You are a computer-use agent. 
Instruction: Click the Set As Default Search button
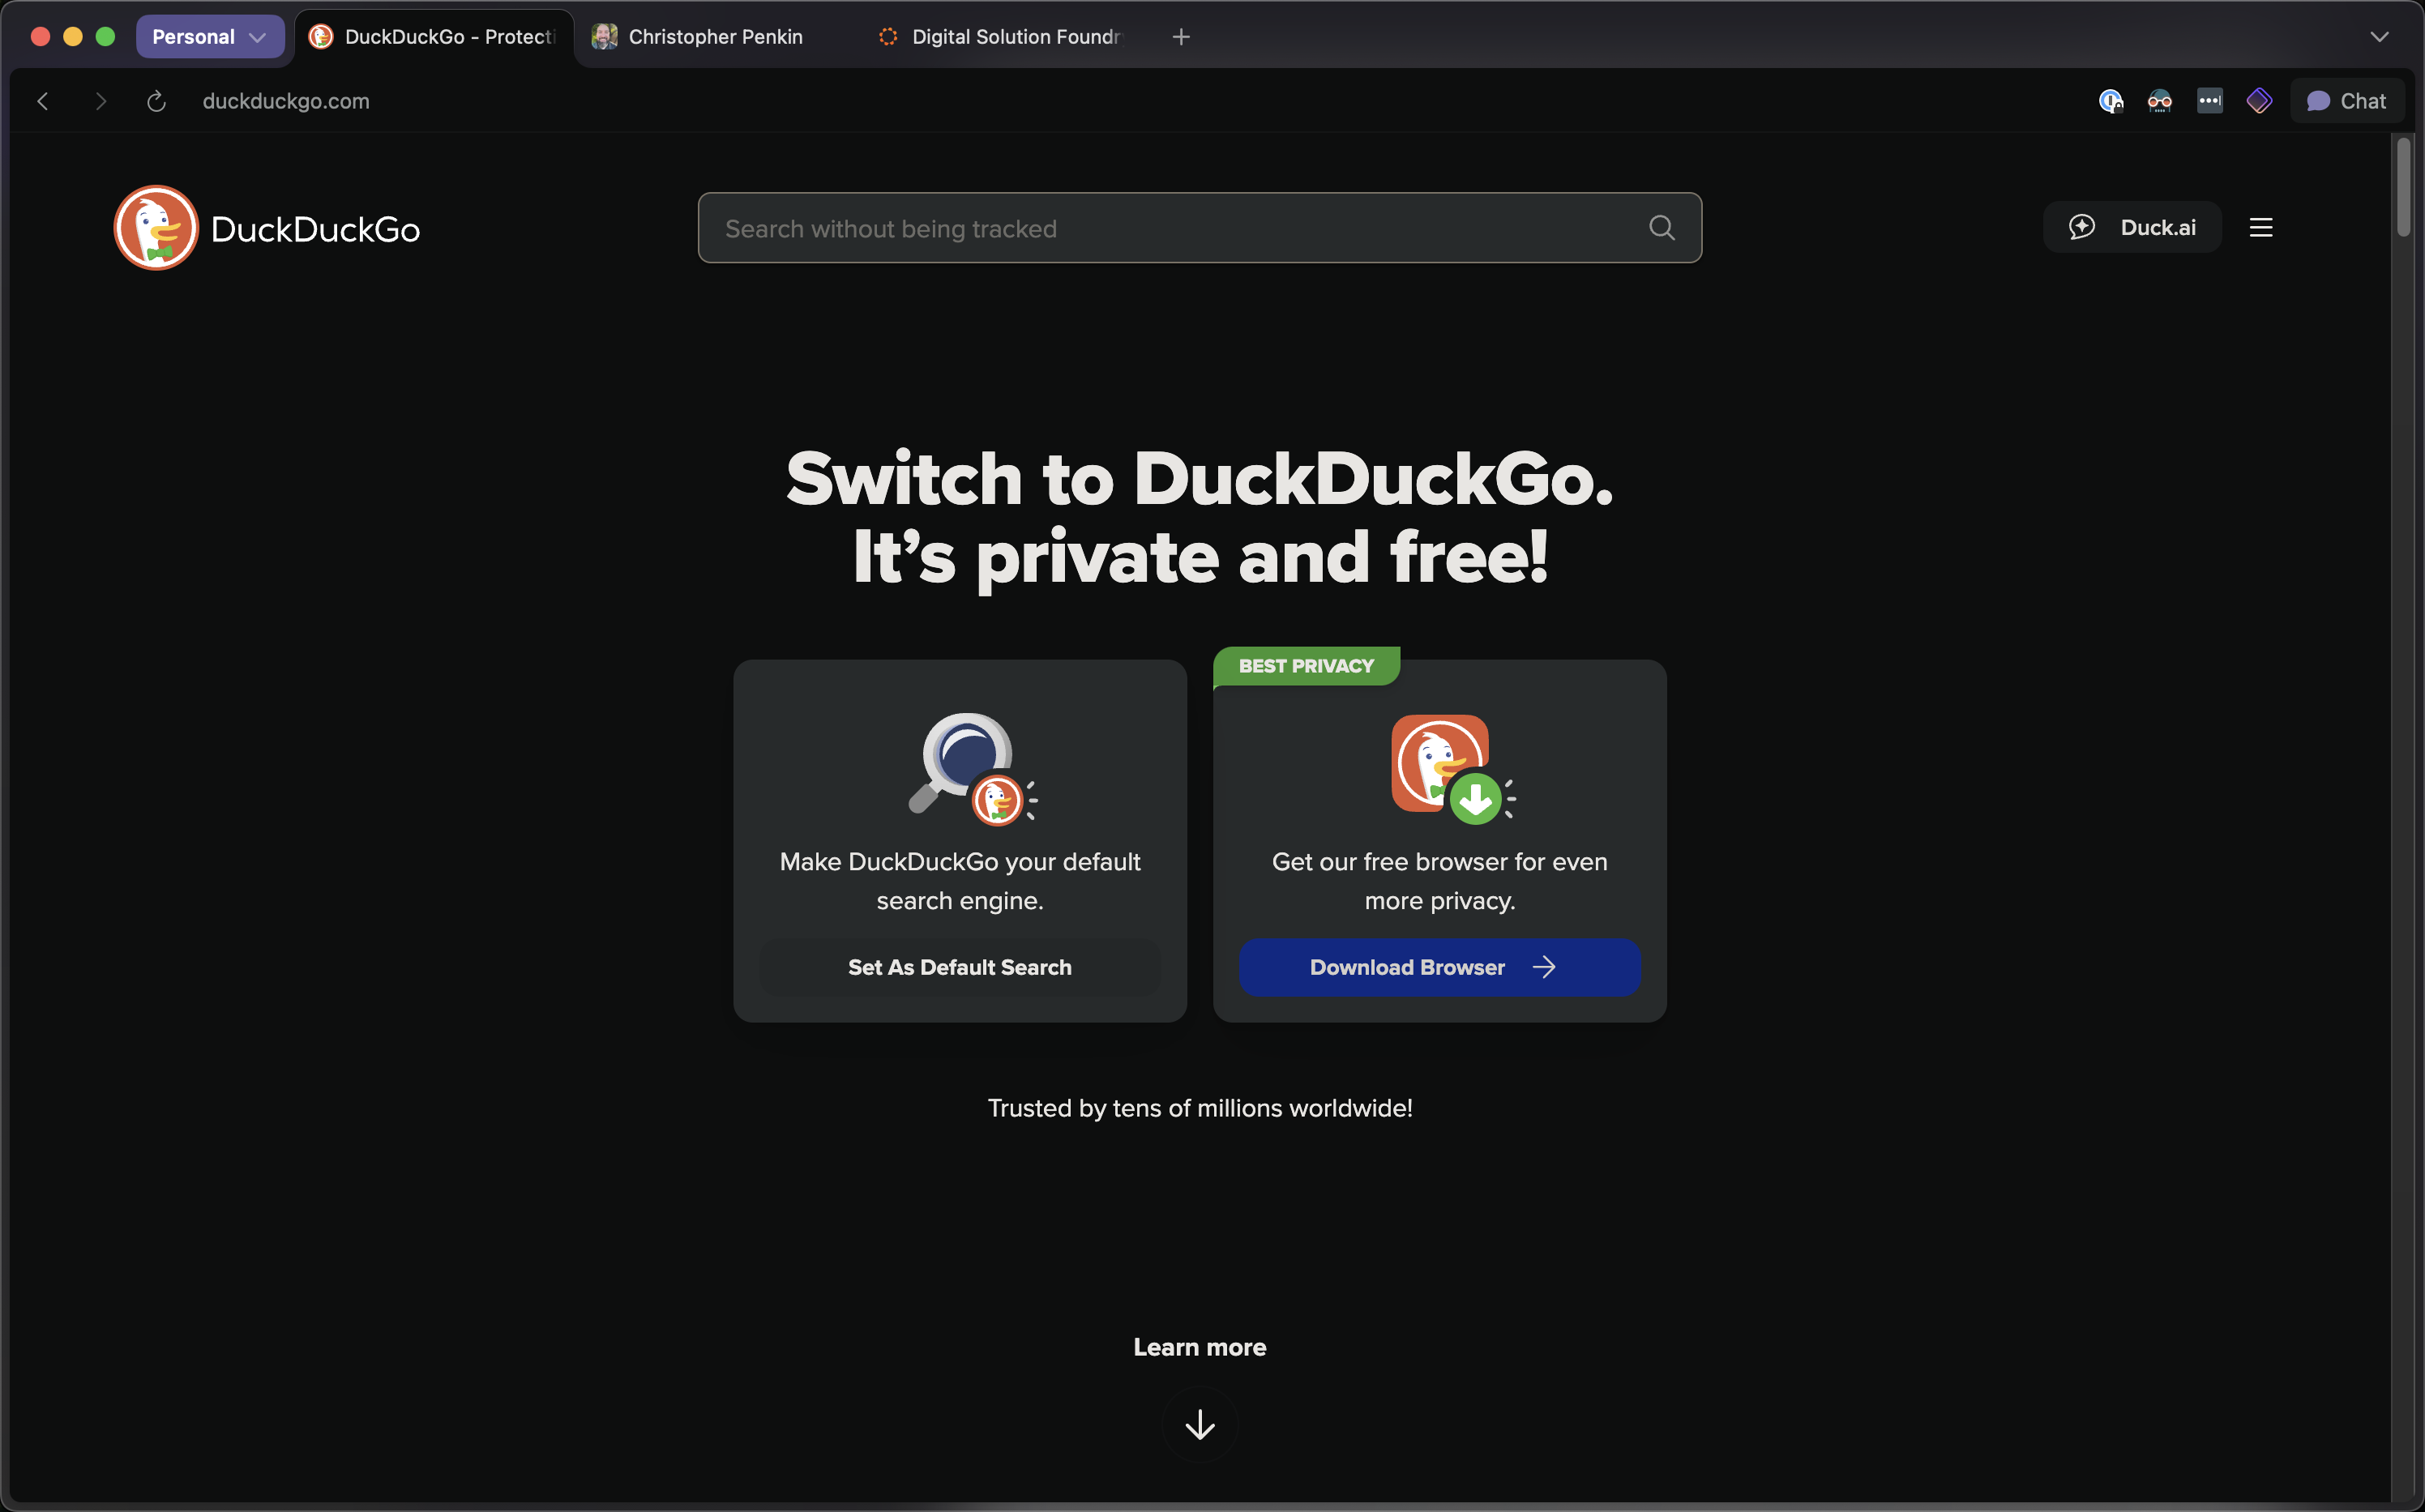coord(959,967)
